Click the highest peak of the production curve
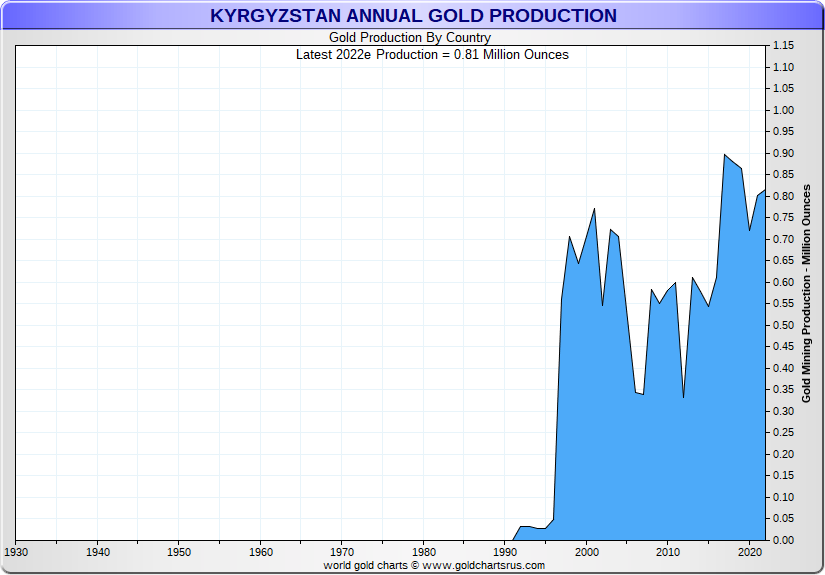Viewport: 825px width, 575px height. click(724, 155)
